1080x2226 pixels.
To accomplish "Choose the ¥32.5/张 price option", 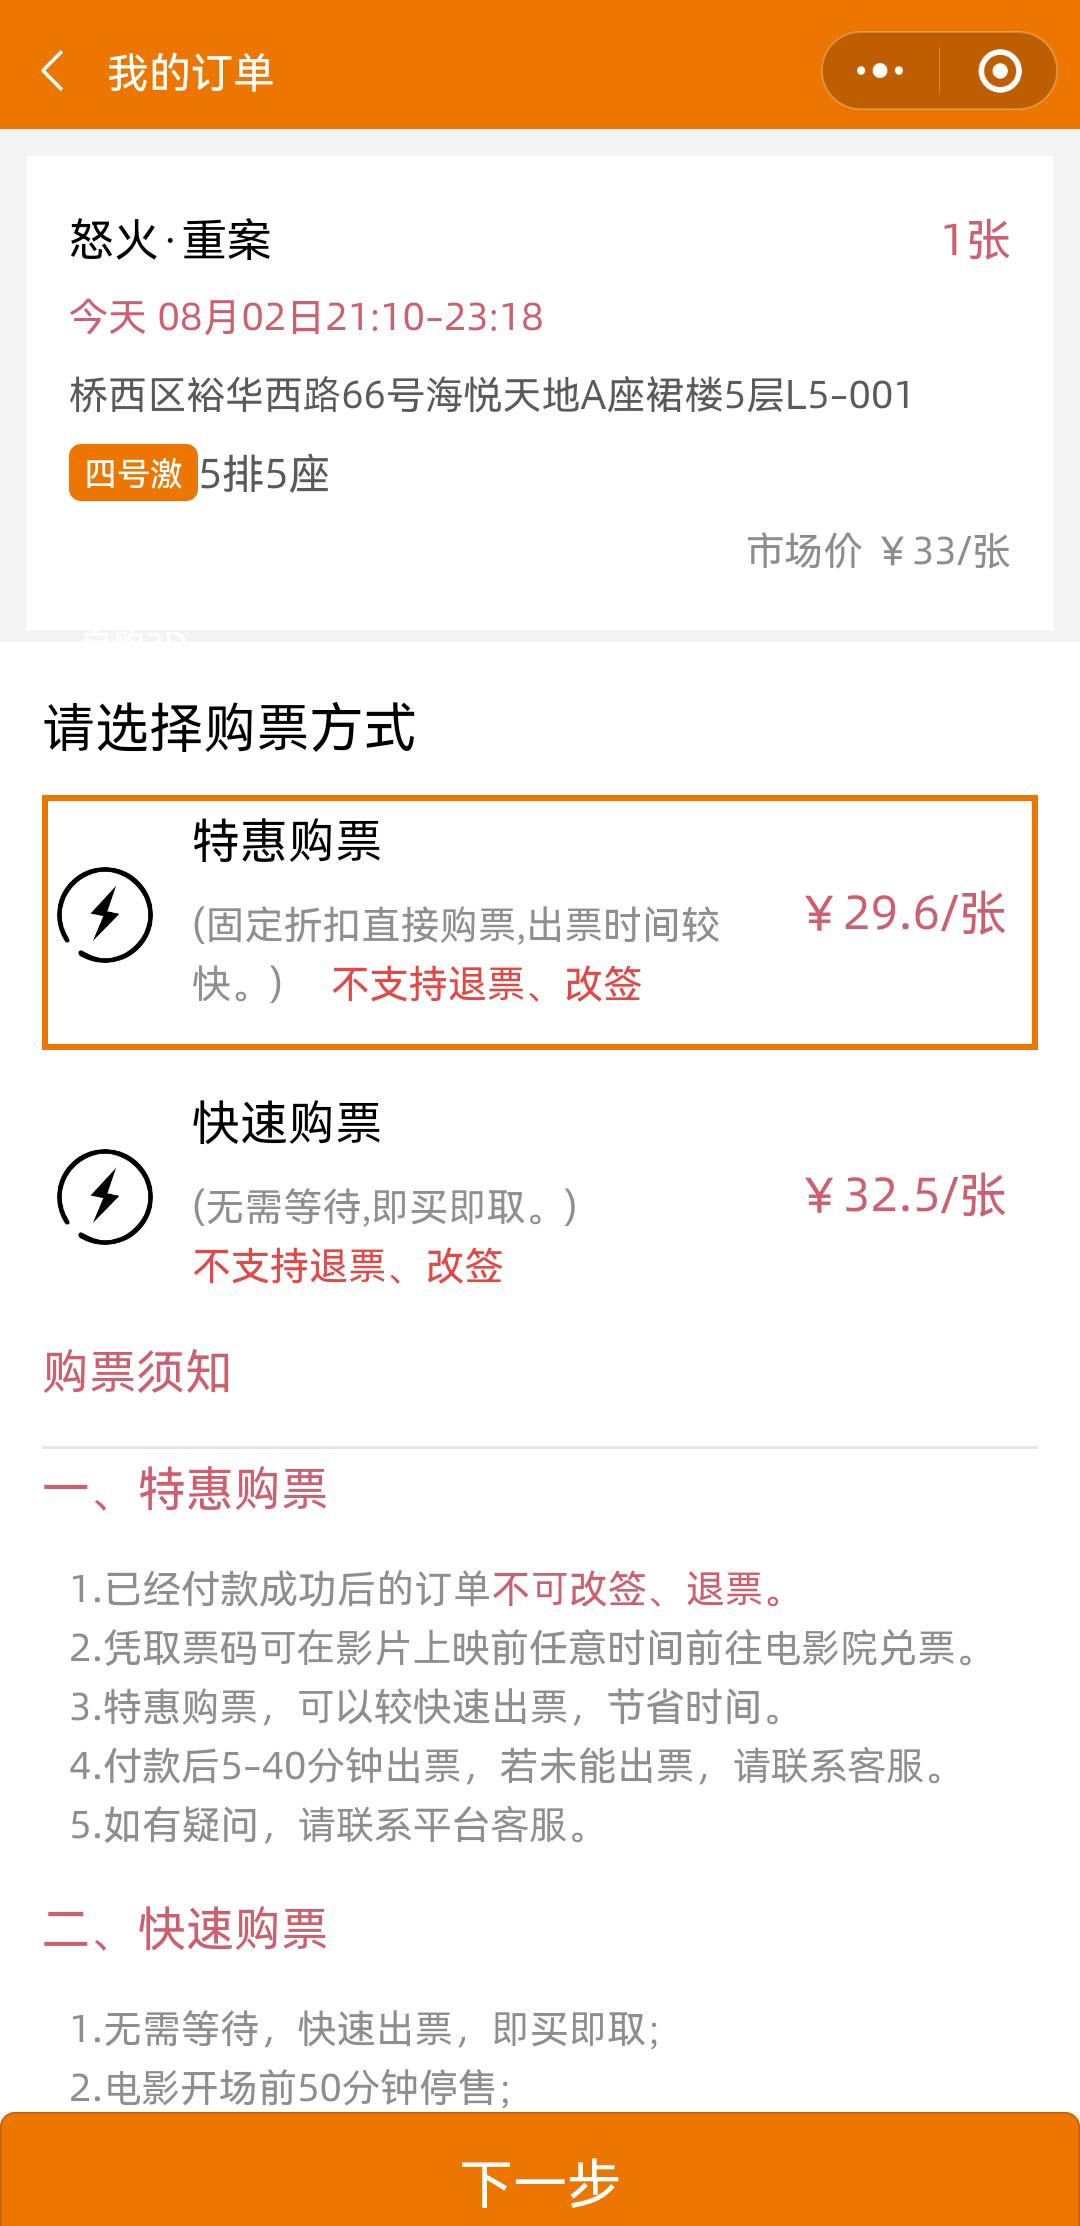I will tap(905, 1196).
